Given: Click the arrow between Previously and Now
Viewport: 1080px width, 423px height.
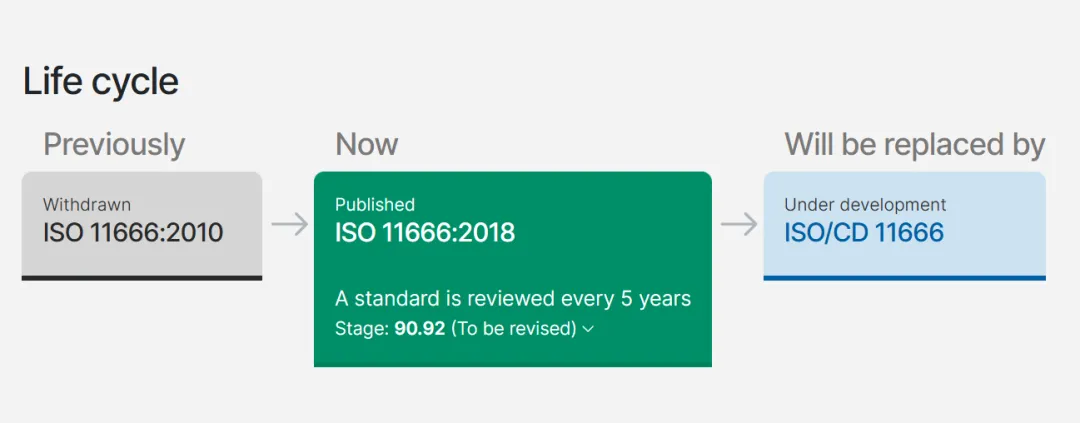Looking at the screenshot, I should [x=289, y=225].
